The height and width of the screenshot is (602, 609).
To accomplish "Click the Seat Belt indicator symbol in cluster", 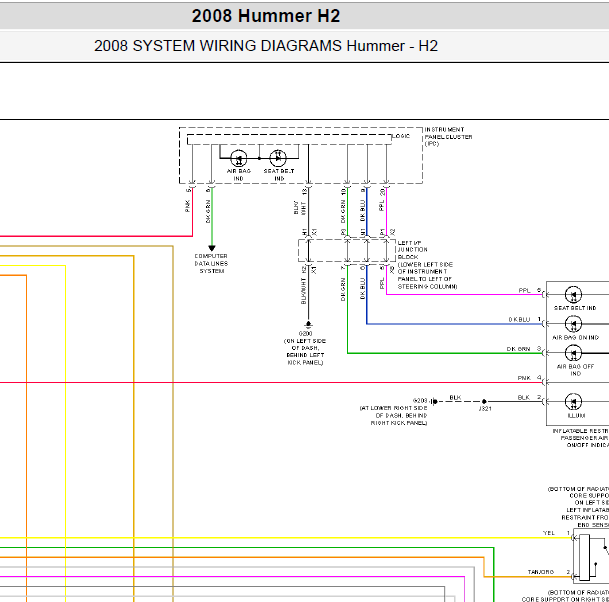I will (x=279, y=159).
